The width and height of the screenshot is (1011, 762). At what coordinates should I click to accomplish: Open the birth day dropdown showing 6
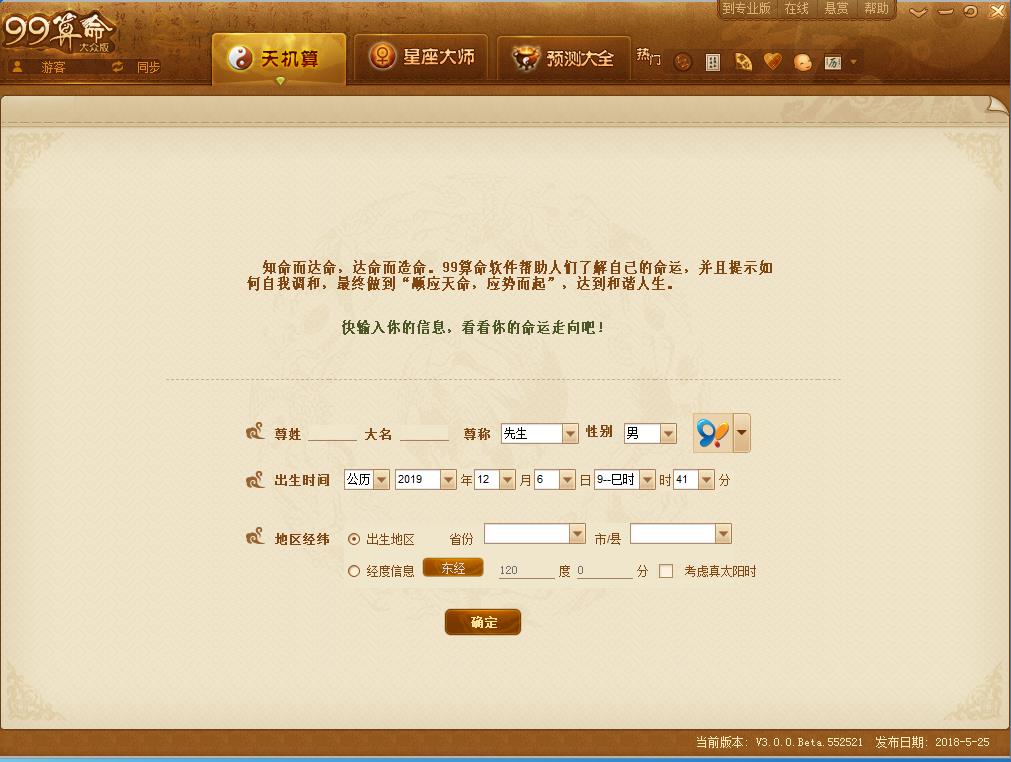(x=555, y=480)
